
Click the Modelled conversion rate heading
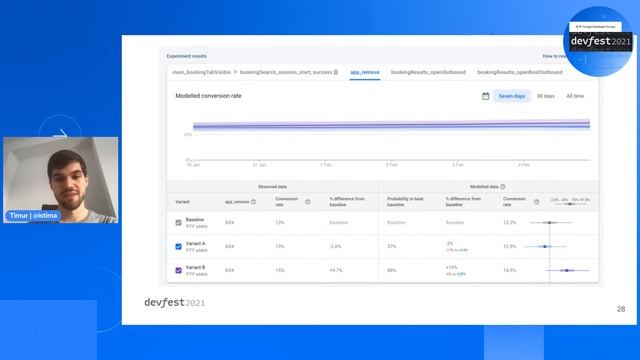click(x=208, y=96)
